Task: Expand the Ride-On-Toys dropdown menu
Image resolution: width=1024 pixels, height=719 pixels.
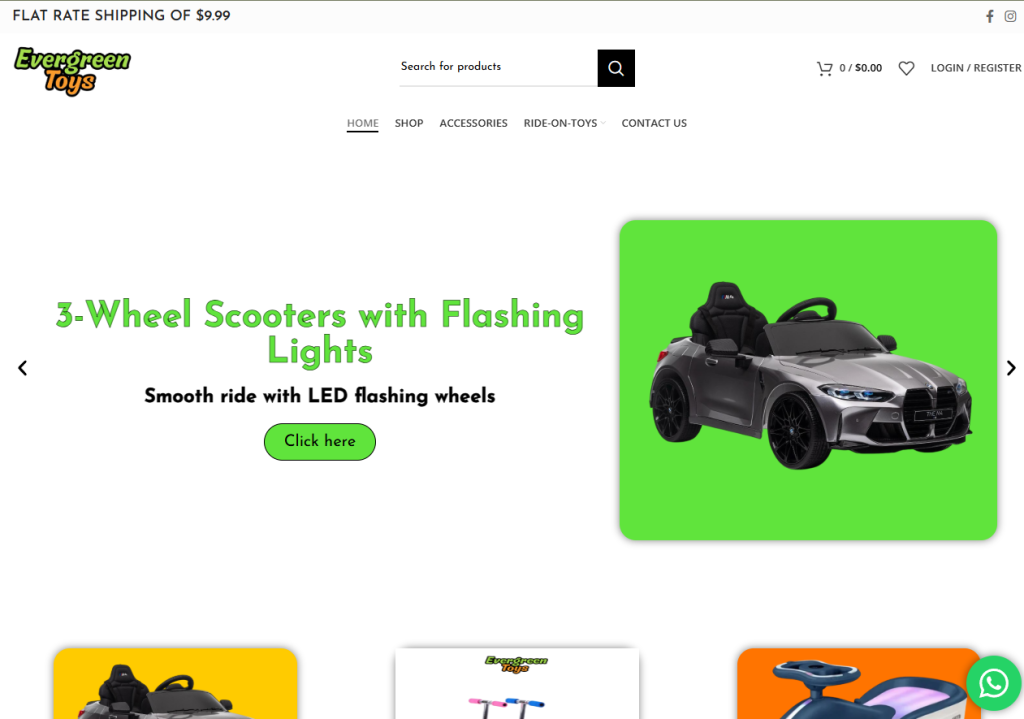Action: [x=564, y=123]
